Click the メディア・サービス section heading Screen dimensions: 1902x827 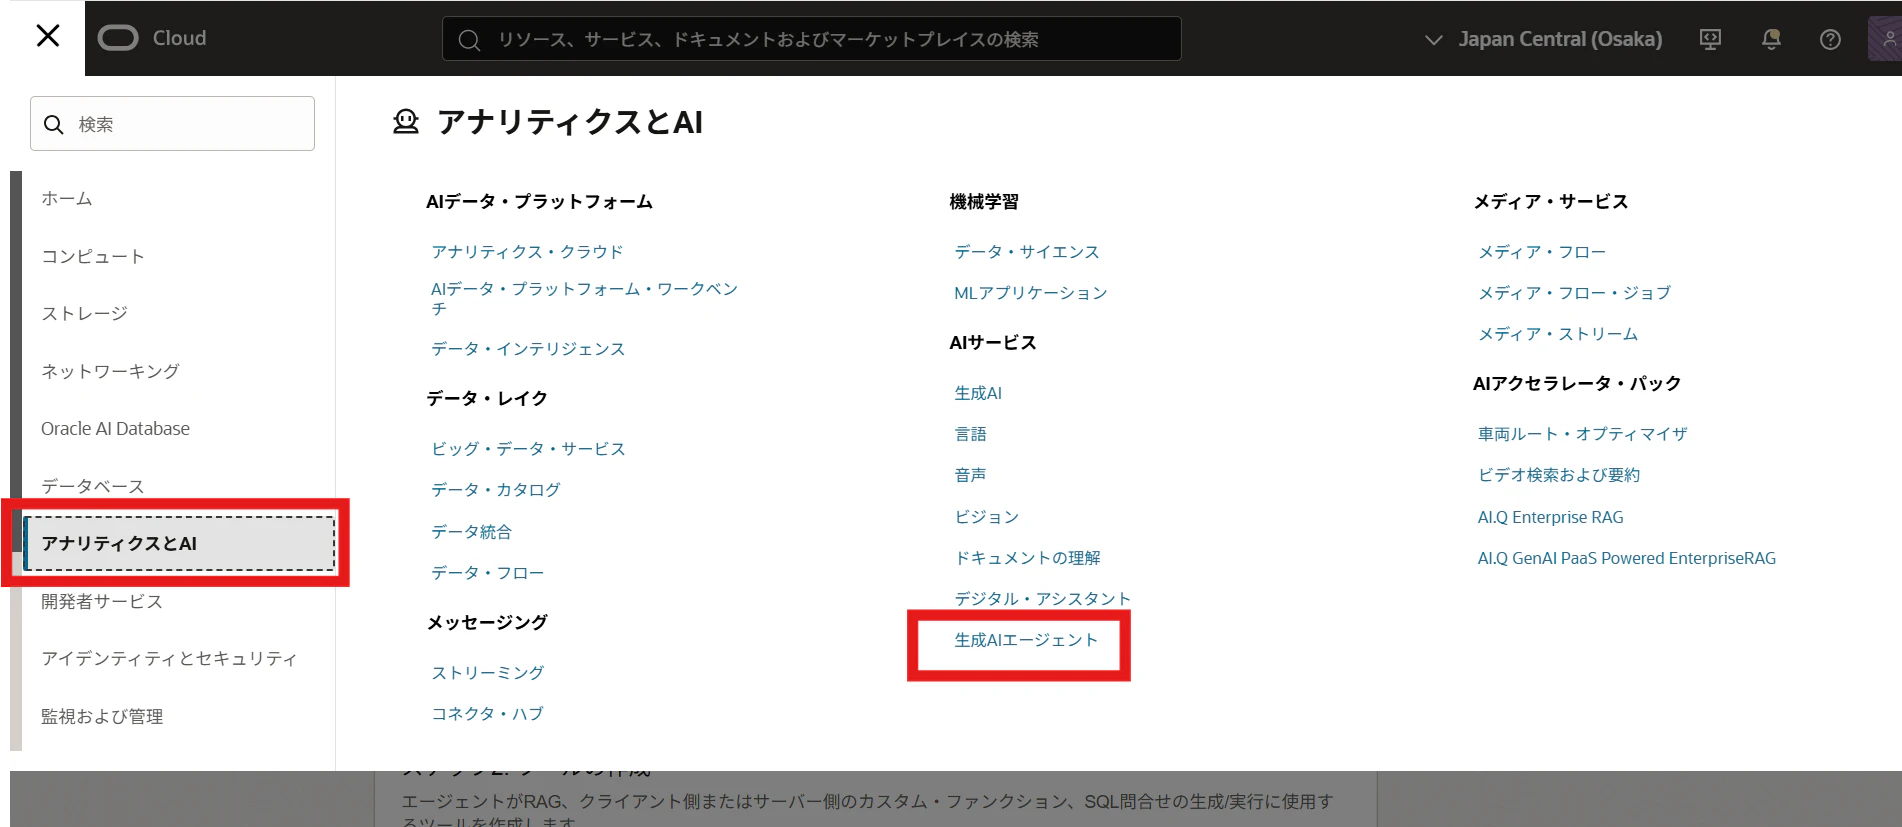point(1551,202)
